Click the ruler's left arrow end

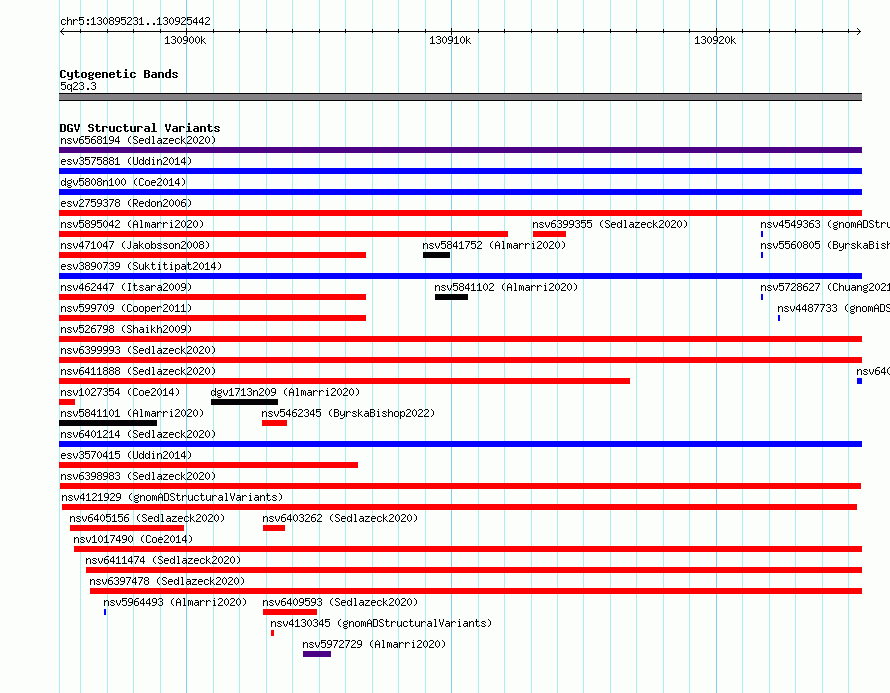click(x=62, y=32)
